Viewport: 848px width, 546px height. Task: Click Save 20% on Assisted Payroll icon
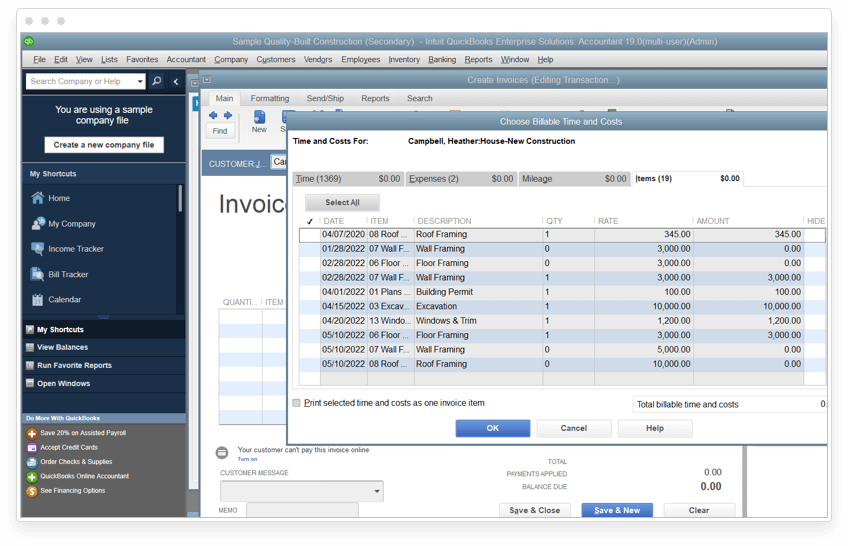(x=32, y=433)
